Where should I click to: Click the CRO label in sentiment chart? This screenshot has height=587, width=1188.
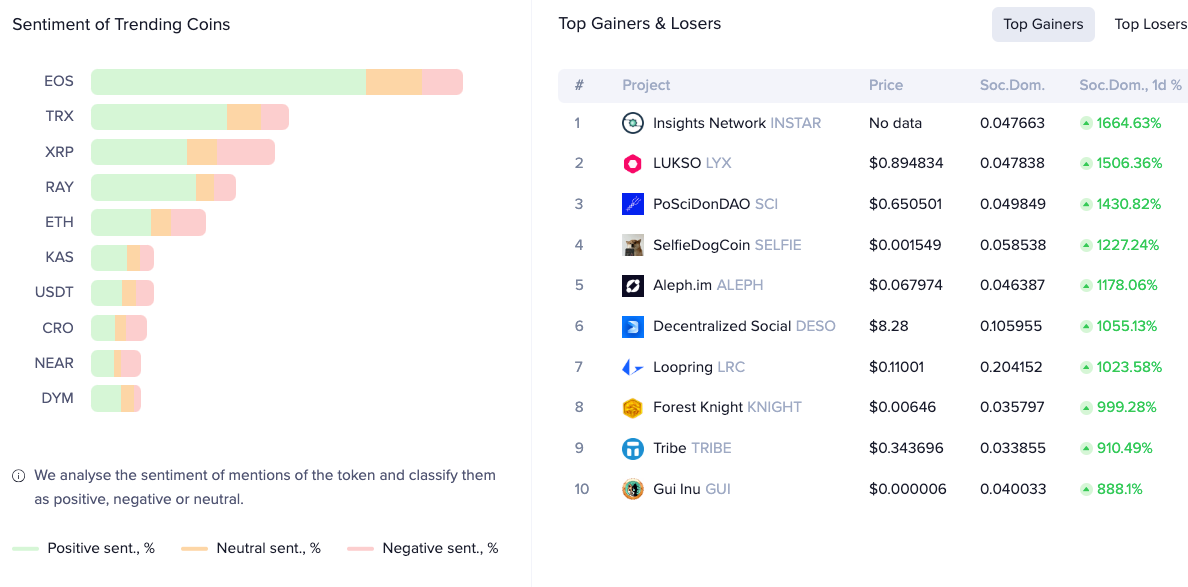[x=58, y=328]
